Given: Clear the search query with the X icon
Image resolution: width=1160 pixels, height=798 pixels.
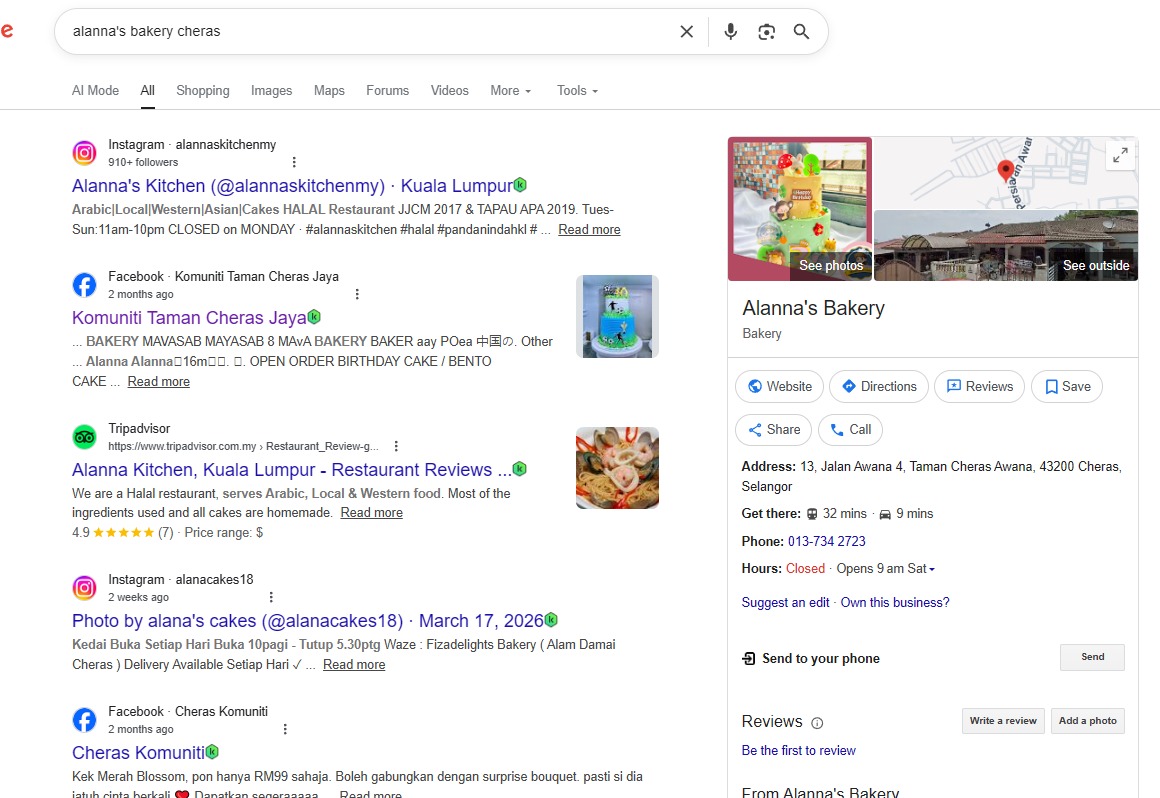Looking at the screenshot, I should pos(686,31).
